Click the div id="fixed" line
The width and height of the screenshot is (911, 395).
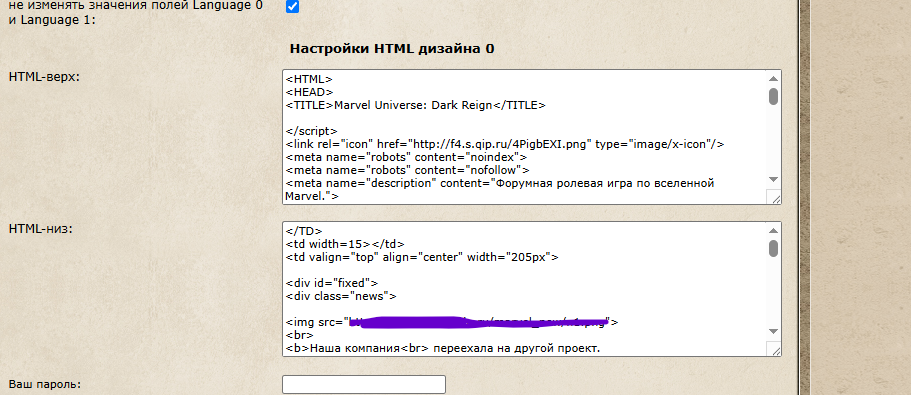(332, 283)
